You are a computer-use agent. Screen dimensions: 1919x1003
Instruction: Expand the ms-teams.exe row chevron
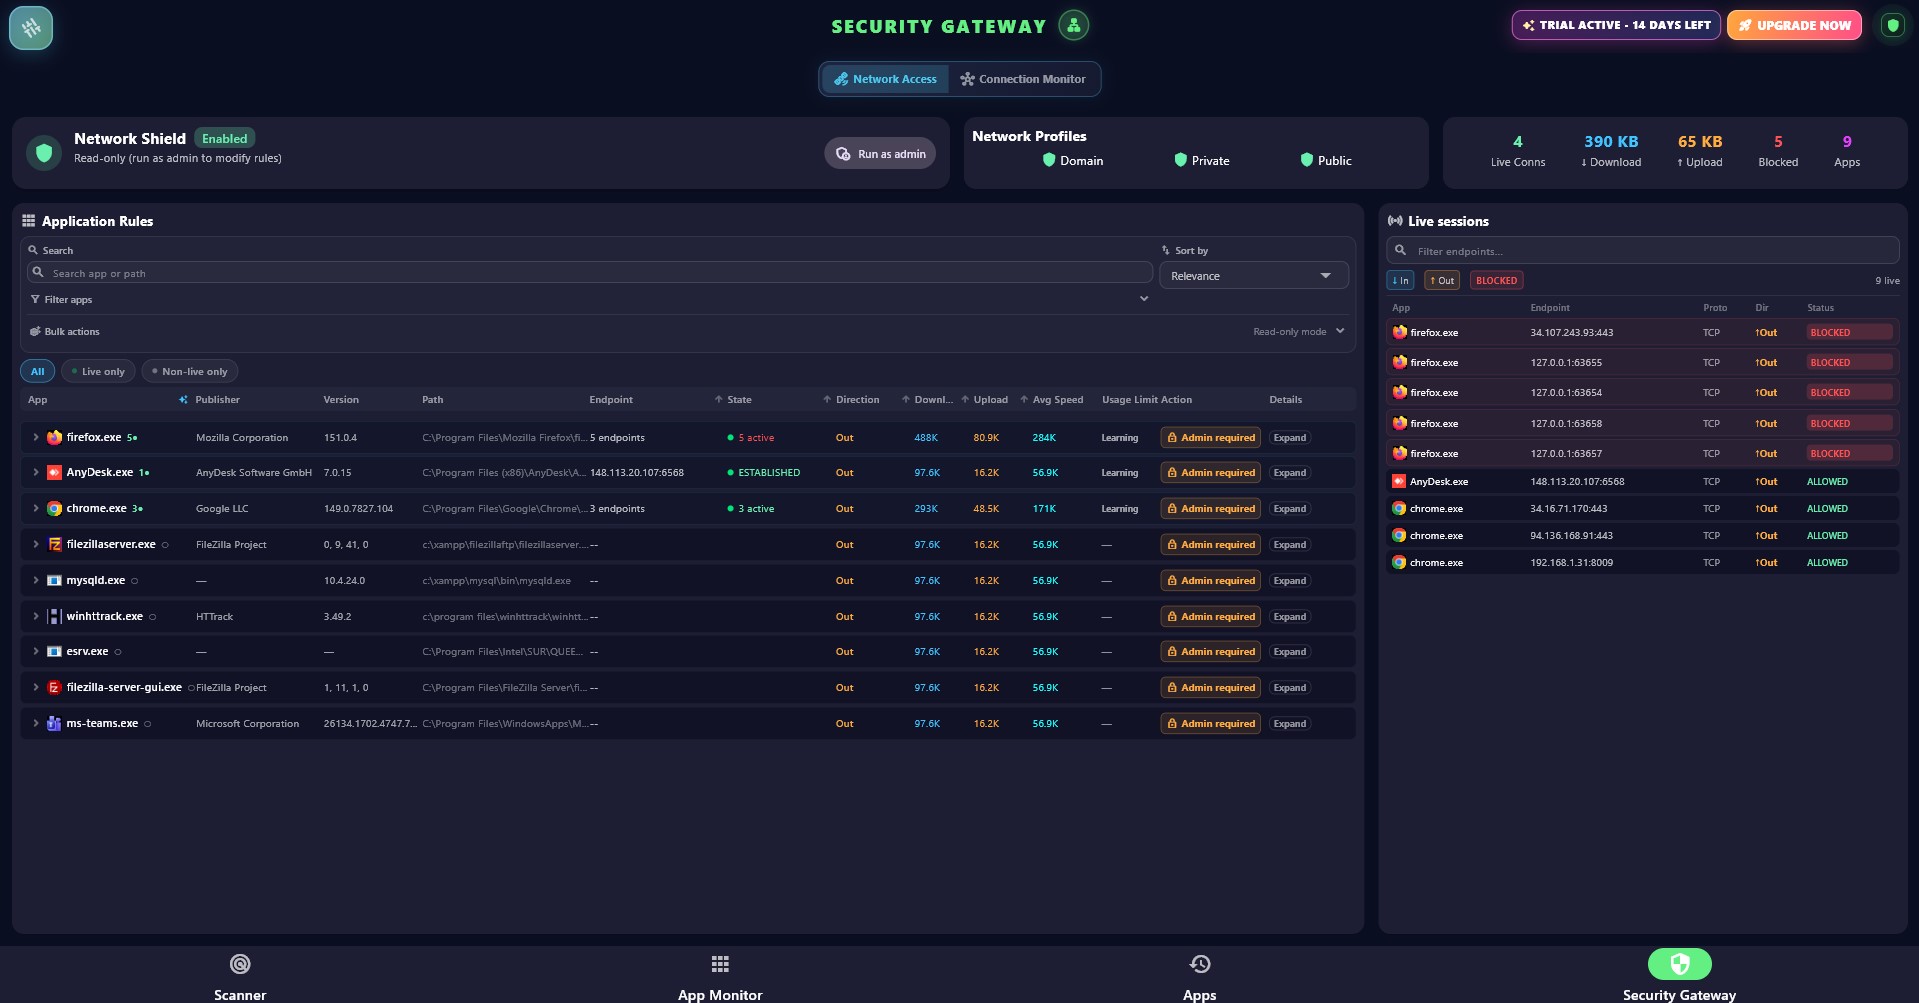point(35,723)
